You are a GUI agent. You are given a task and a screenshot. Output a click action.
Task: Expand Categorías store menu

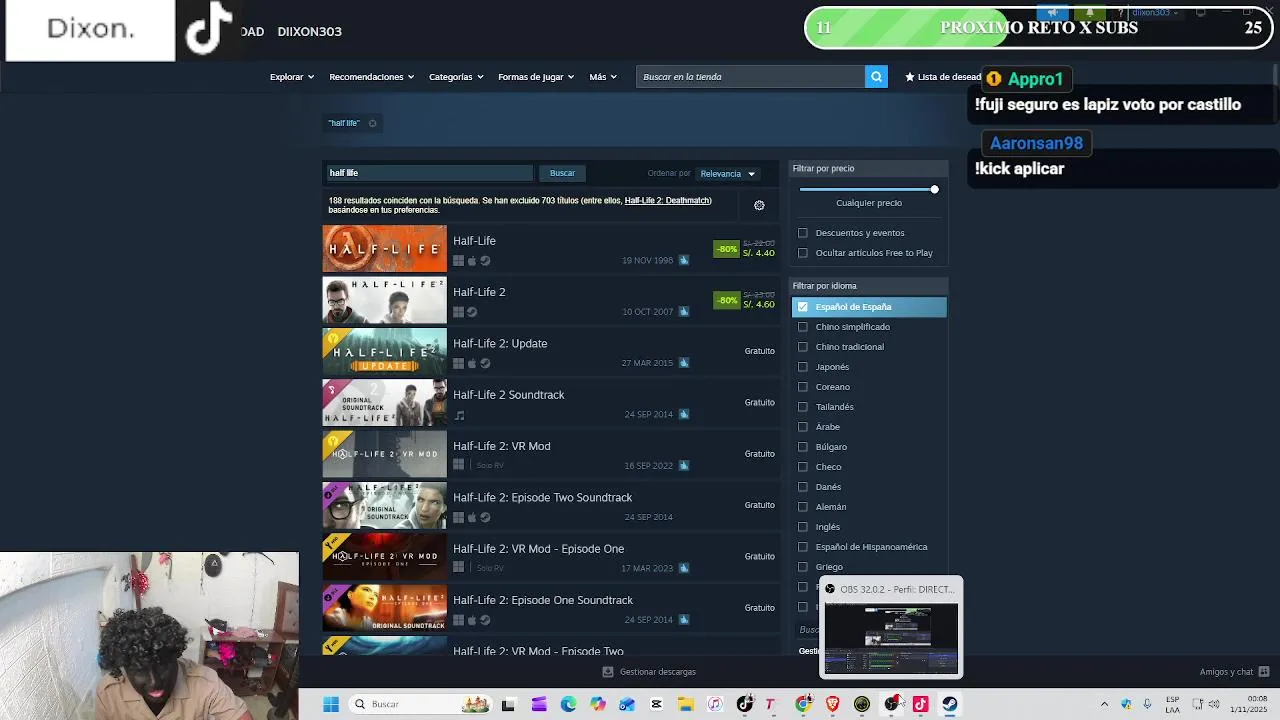point(456,77)
